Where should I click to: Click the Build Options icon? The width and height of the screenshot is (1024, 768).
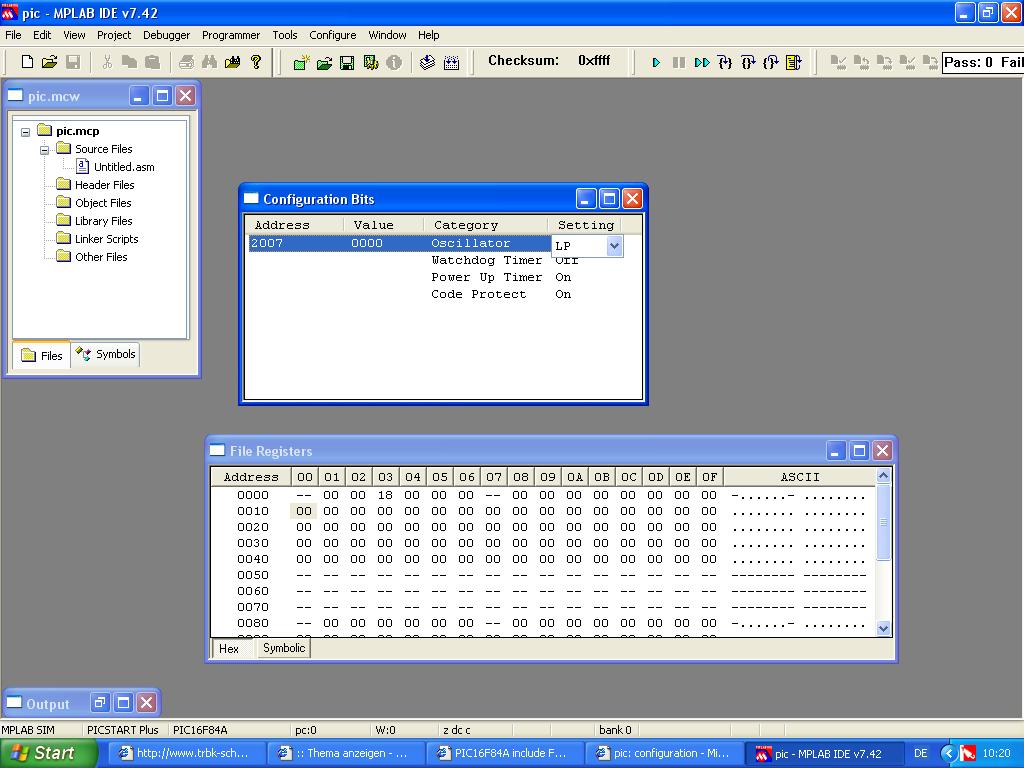pyautogui.click(x=370, y=63)
